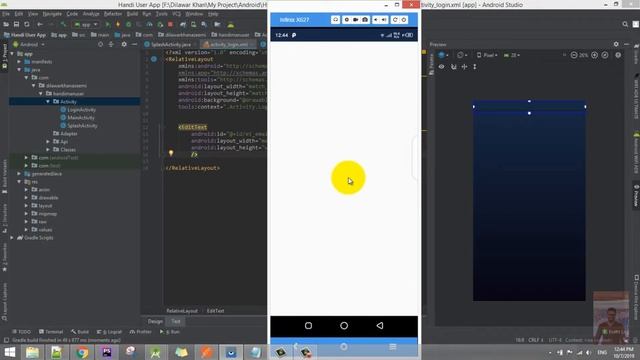640x360 pixels.
Task: Open the Navigate menu
Action: (x=52, y=14)
